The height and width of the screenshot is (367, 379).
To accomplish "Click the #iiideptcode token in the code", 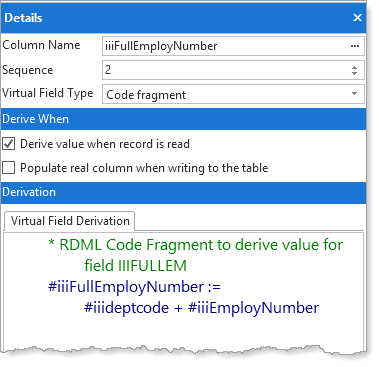I will (x=126, y=308).
